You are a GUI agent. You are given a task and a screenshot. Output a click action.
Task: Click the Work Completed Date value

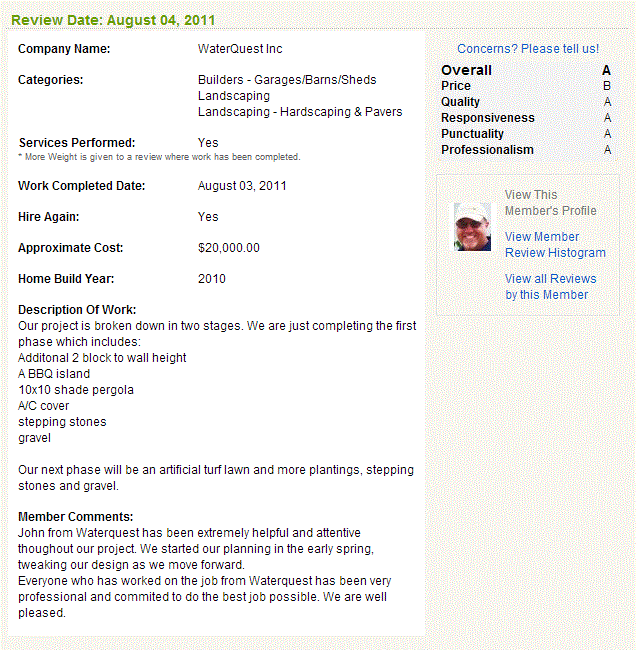pyautogui.click(x=242, y=186)
